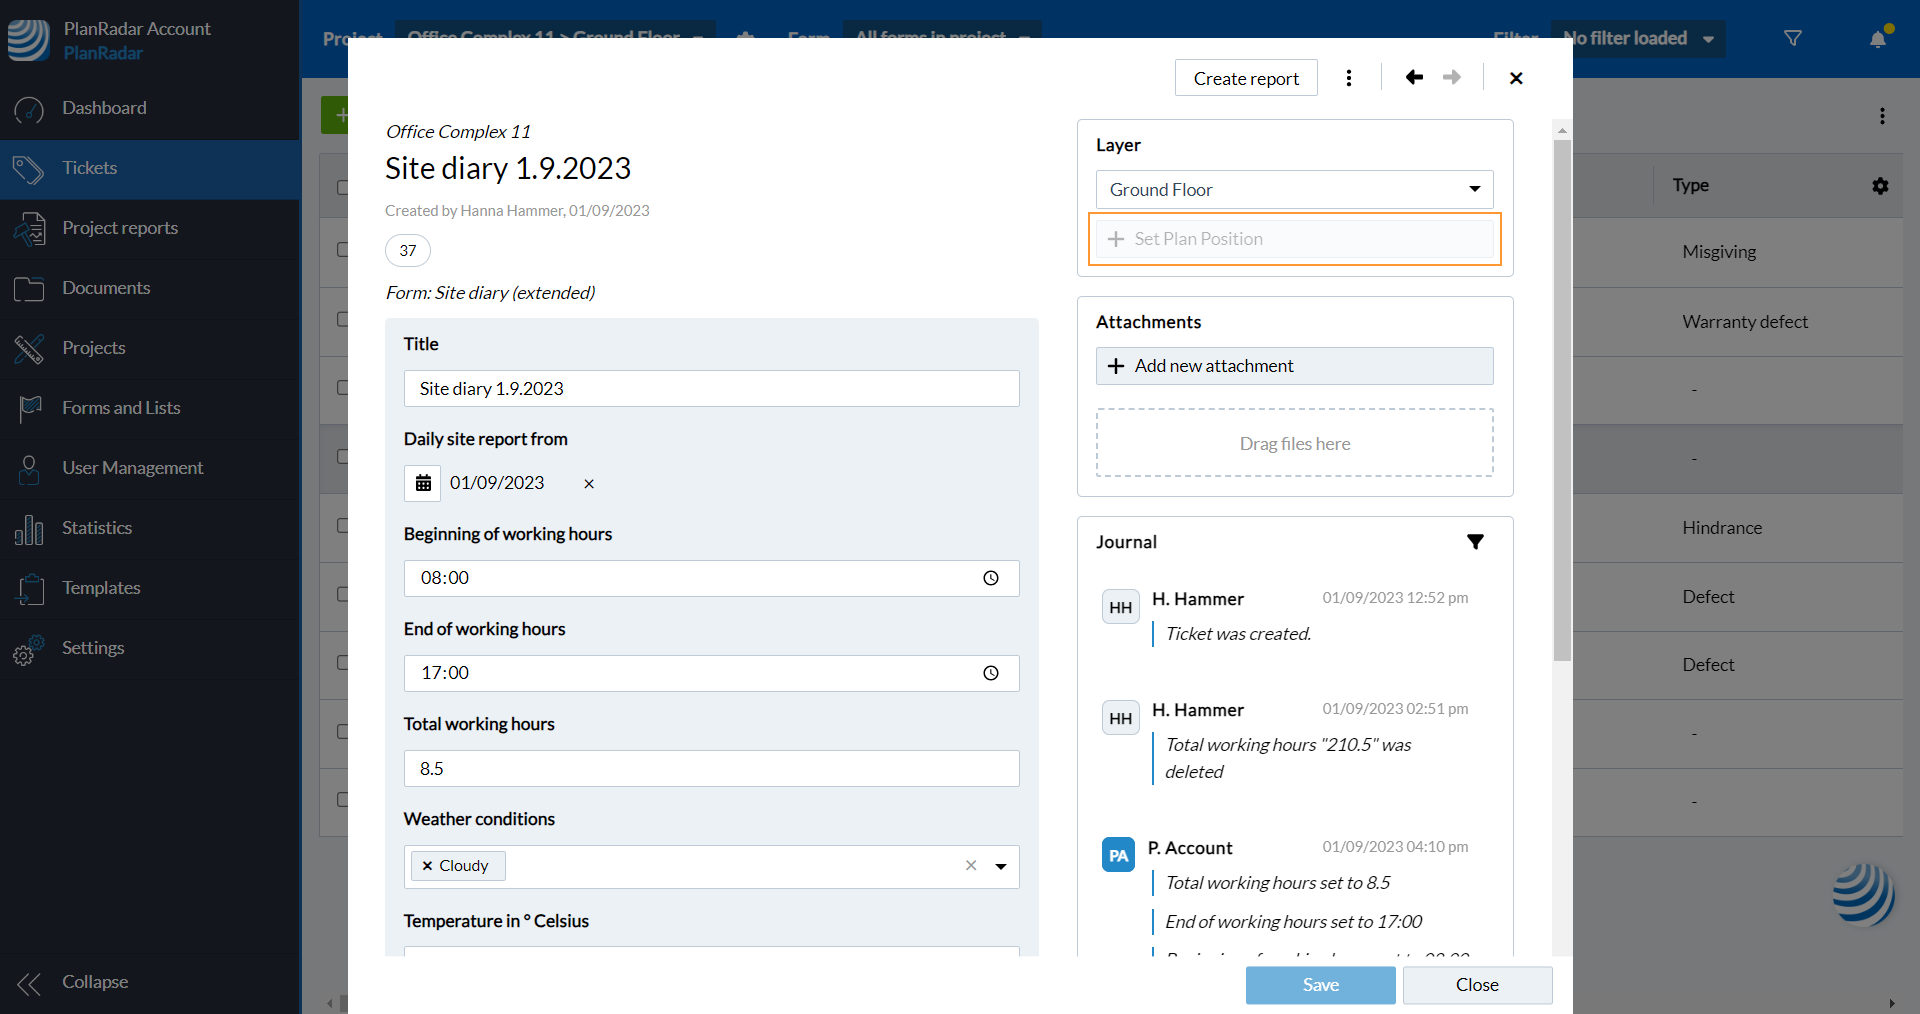Save the site diary form

click(x=1320, y=985)
